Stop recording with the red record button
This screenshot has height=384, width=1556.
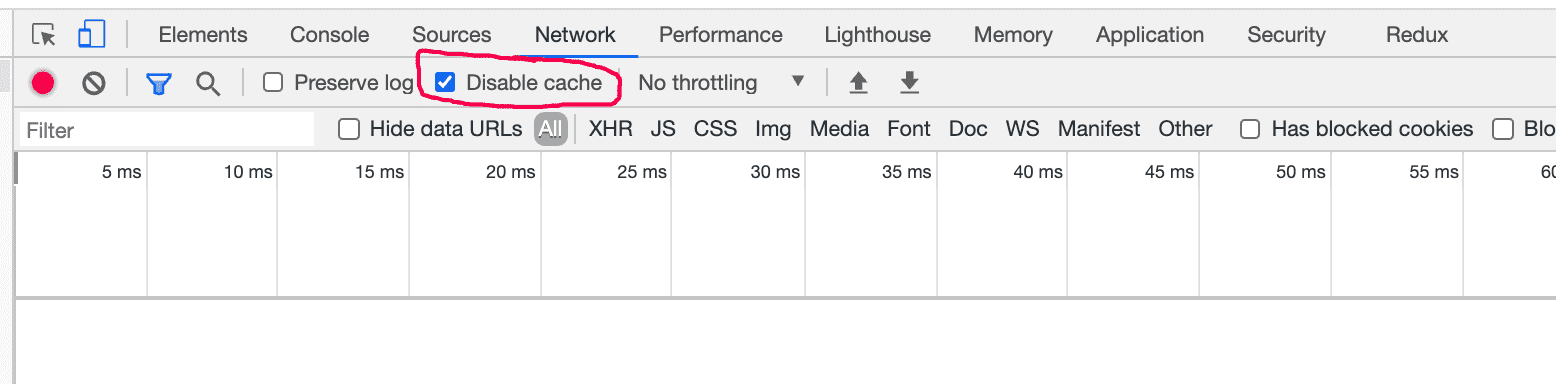click(42, 83)
